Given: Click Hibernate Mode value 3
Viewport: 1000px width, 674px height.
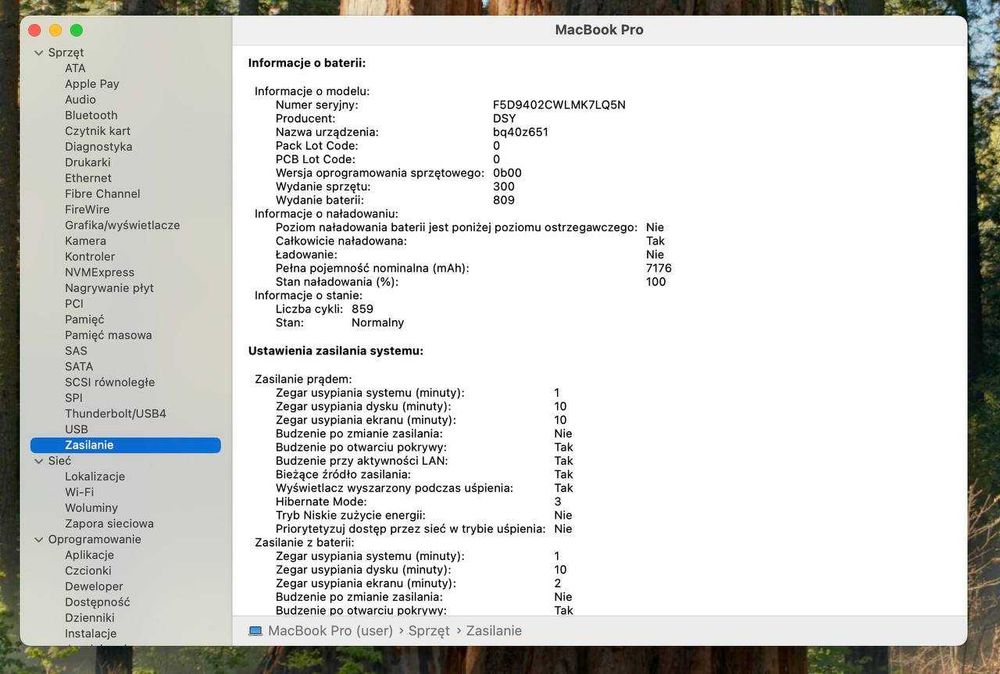Looking at the screenshot, I should click(x=557, y=502).
